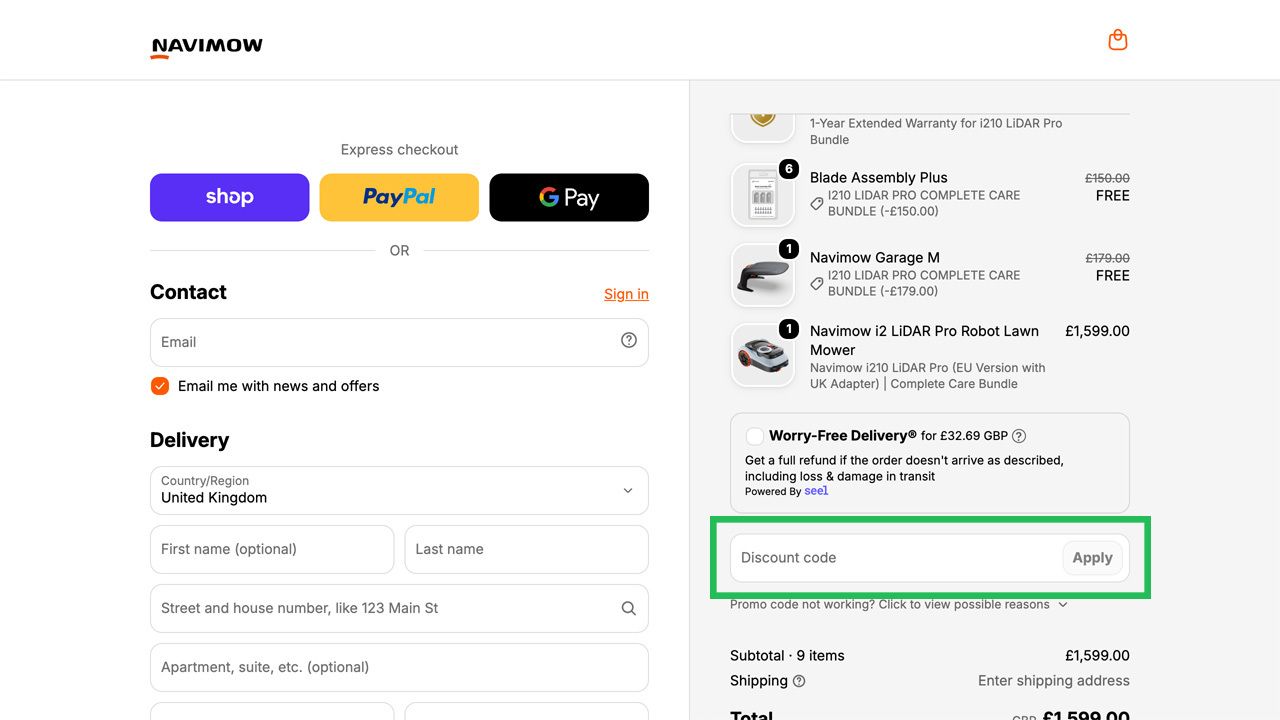The height and width of the screenshot is (720, 1280).
Task: Click the Navimow logo
Action: click(x=207, y=47)
